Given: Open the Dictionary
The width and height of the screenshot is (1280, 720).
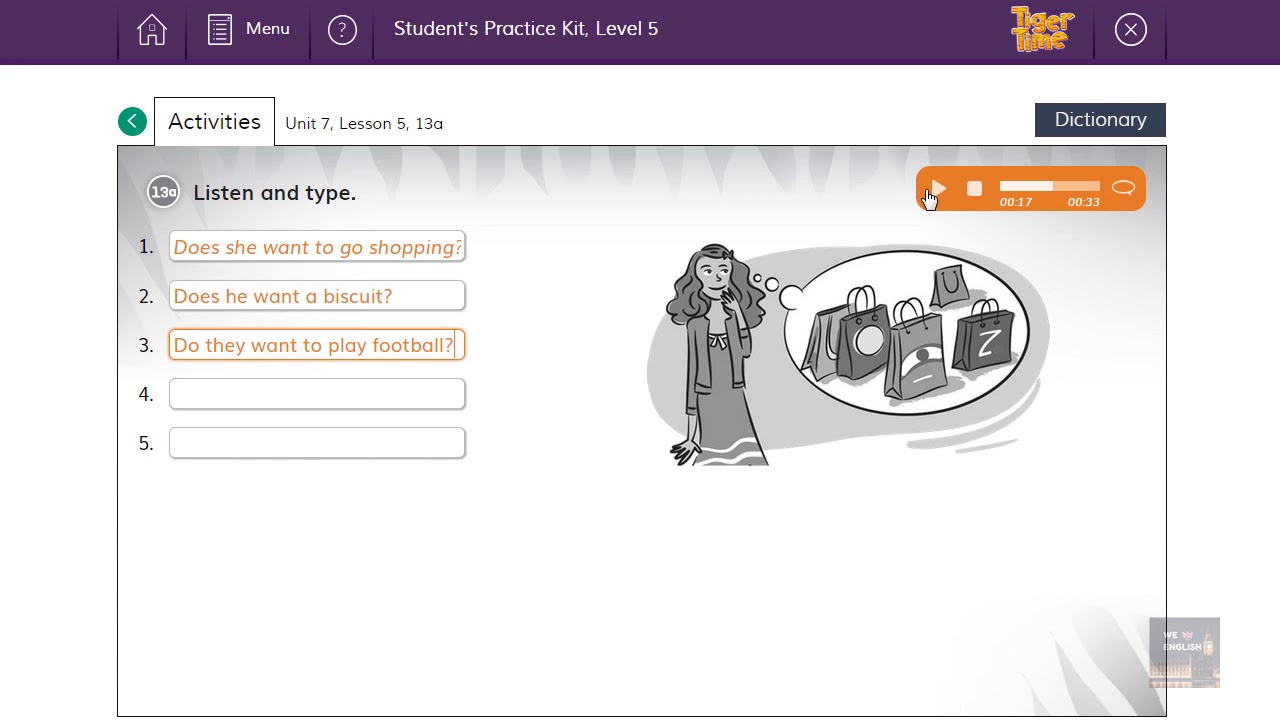Looking at the screenshot, I should [x=1100, y=120].
